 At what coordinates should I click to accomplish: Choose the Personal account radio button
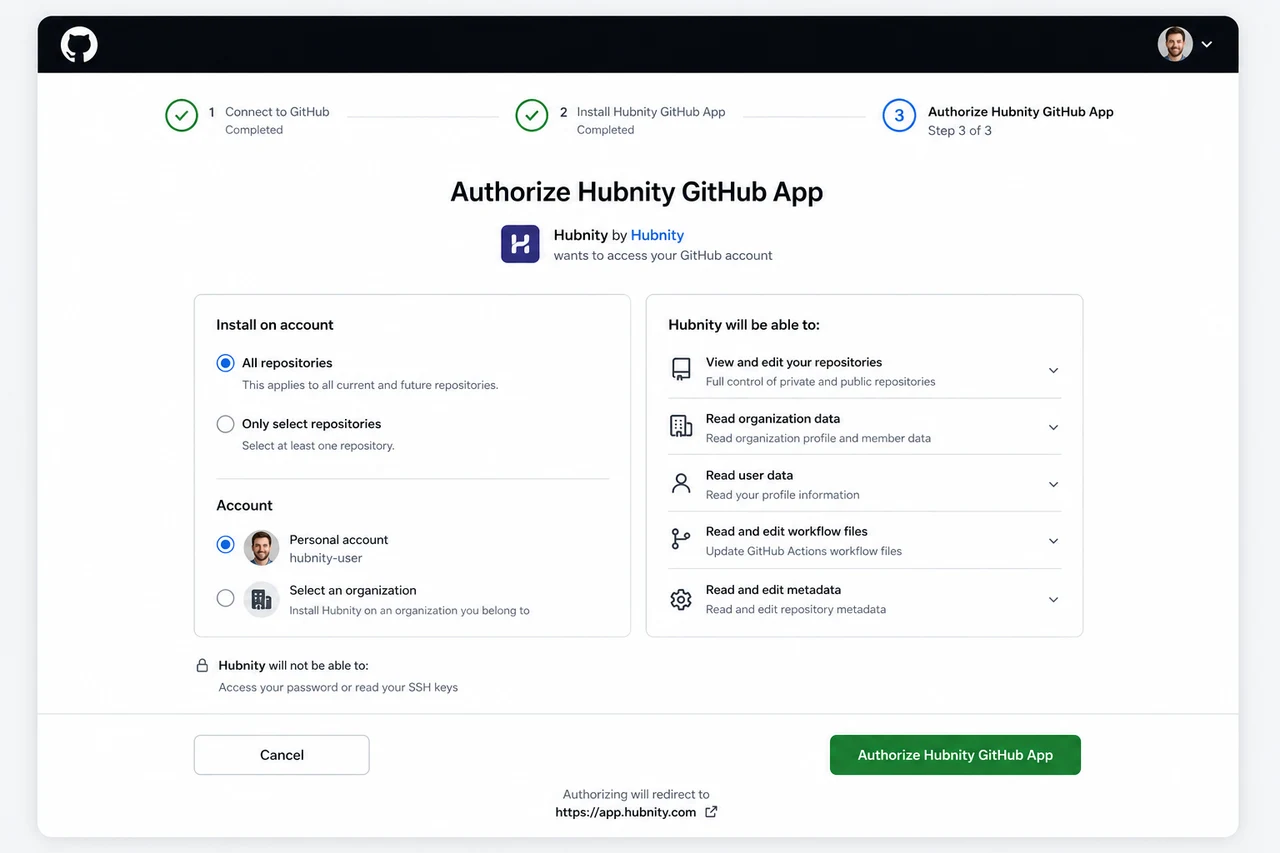coord(226,544)
